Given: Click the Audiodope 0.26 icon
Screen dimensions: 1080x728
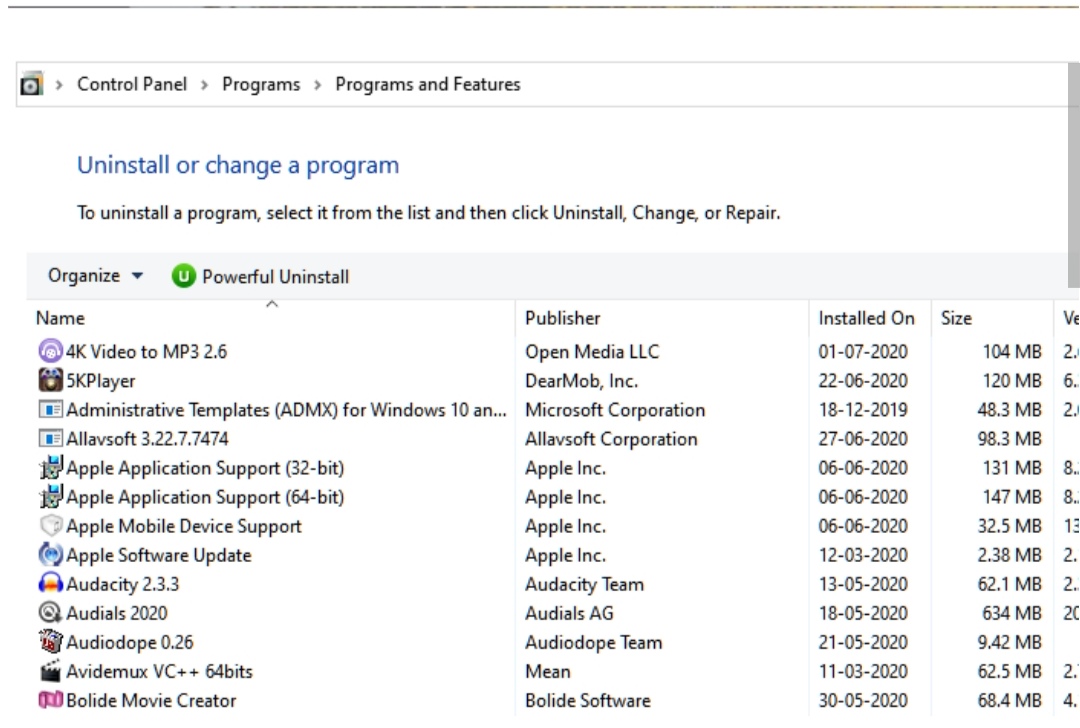Looking at the screenshot, I should click(50, 642).
